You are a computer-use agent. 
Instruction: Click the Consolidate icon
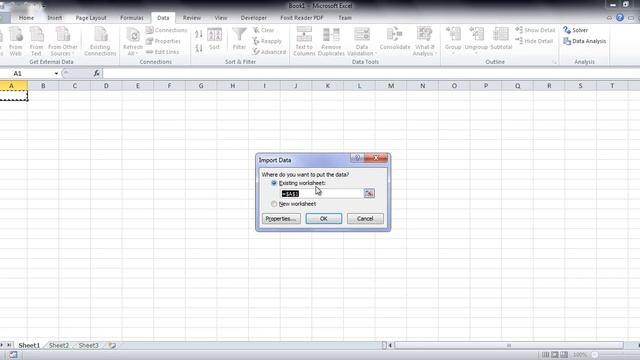click(395, 39)
